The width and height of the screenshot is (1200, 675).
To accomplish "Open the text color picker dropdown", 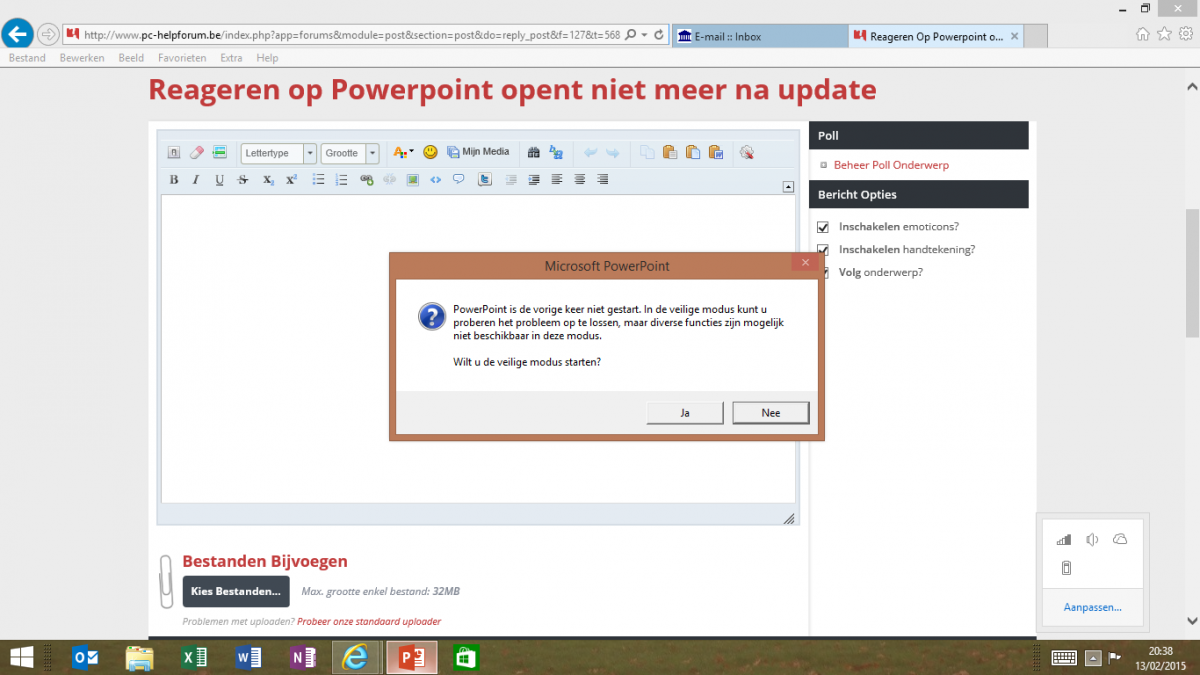I will click(403, 153).
